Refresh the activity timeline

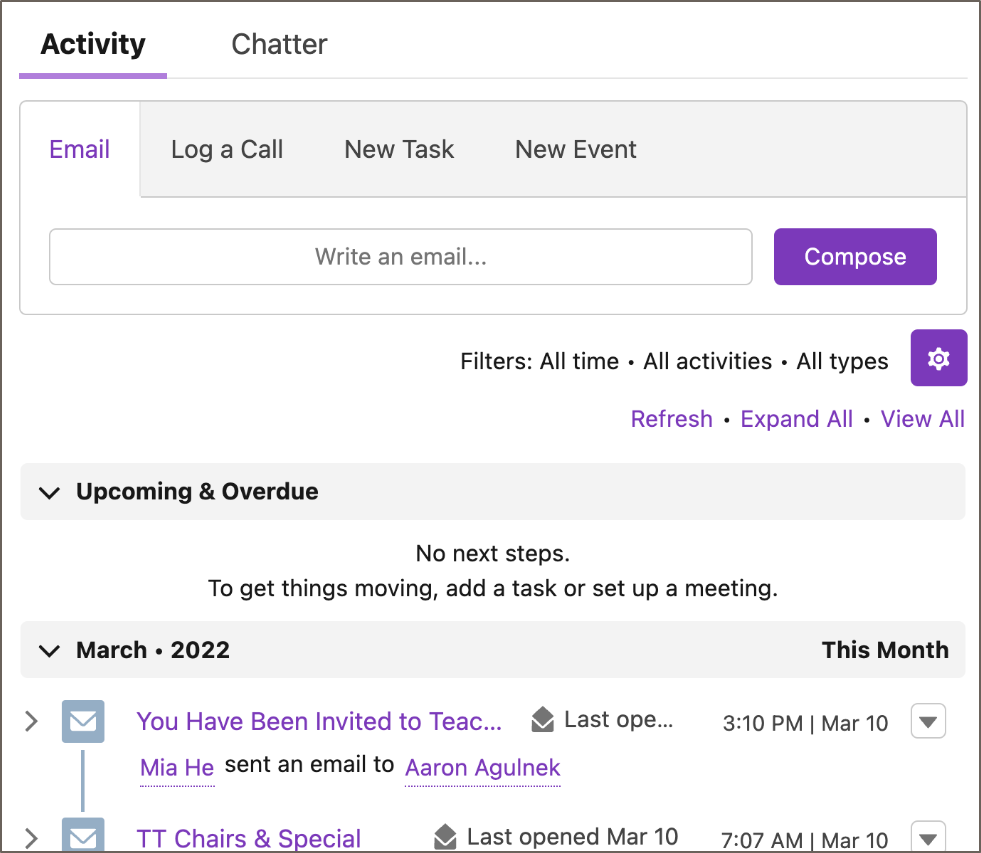coord(671,419)
